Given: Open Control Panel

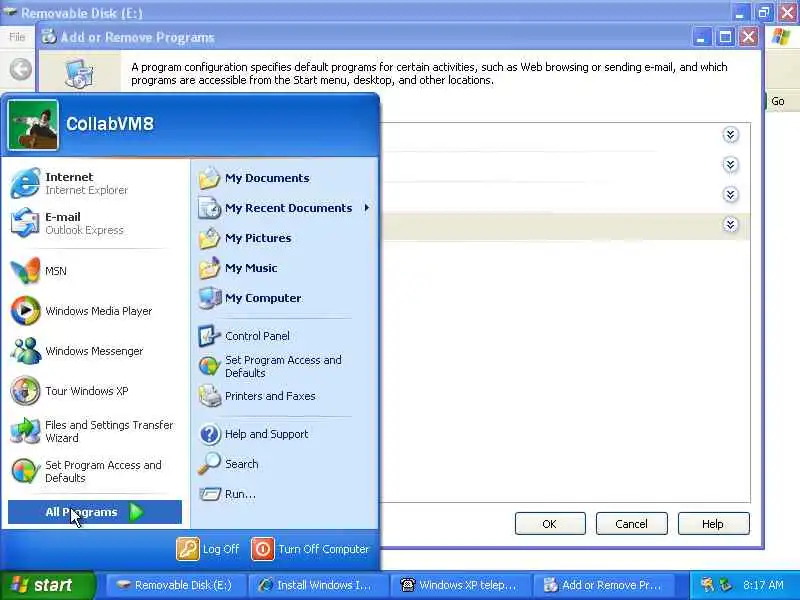Looking at the screenshot, I should click(284, 336).
